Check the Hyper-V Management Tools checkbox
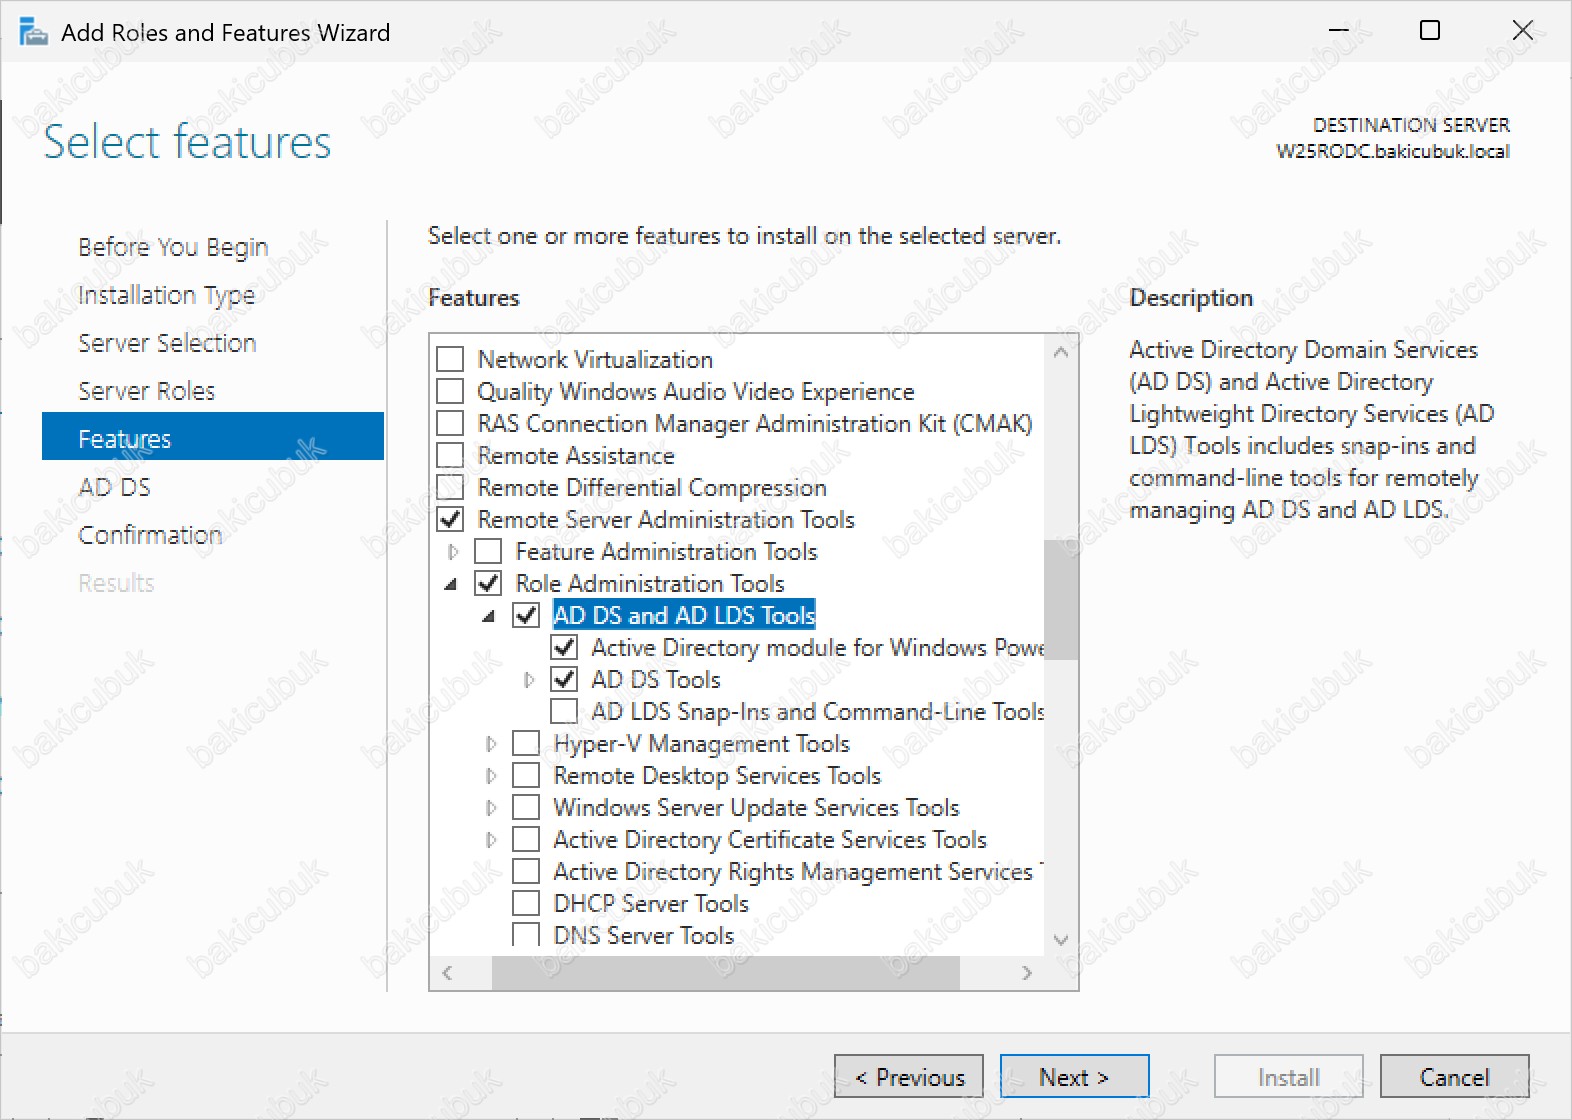The image size is (1572, 1120). [x=526, y=743]
